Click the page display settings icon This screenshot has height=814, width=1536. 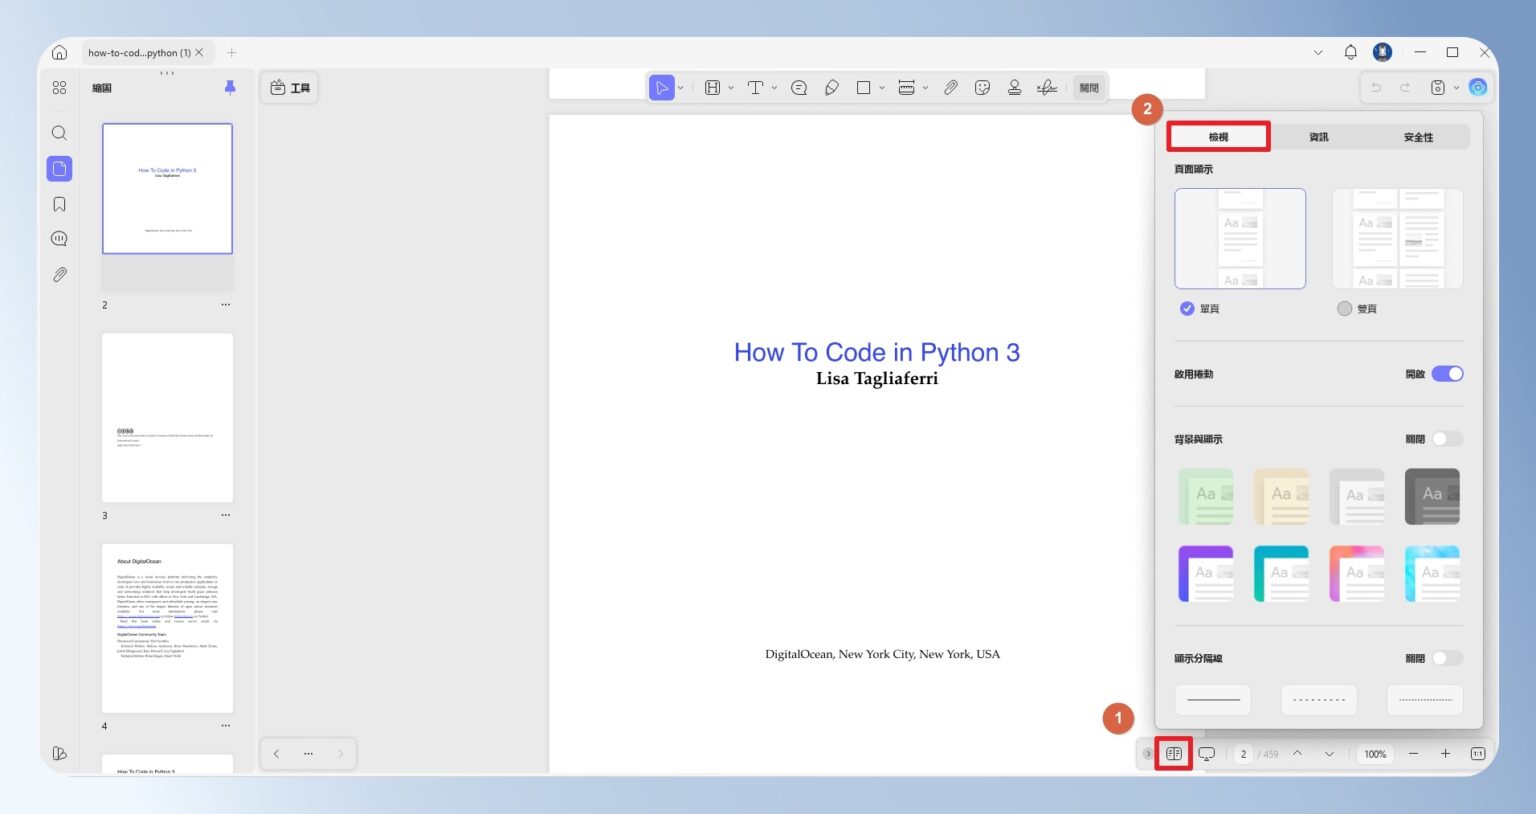(1174, 754)
